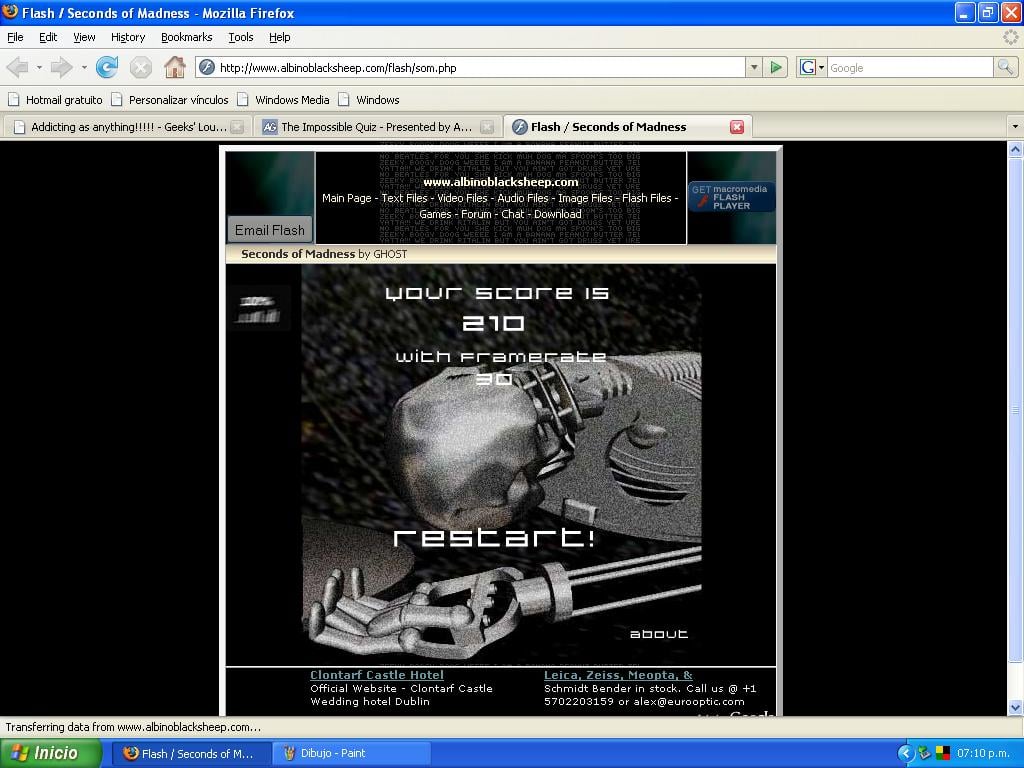
Task: Open the Bookmarks menu
Action: (x=187, y=37)
